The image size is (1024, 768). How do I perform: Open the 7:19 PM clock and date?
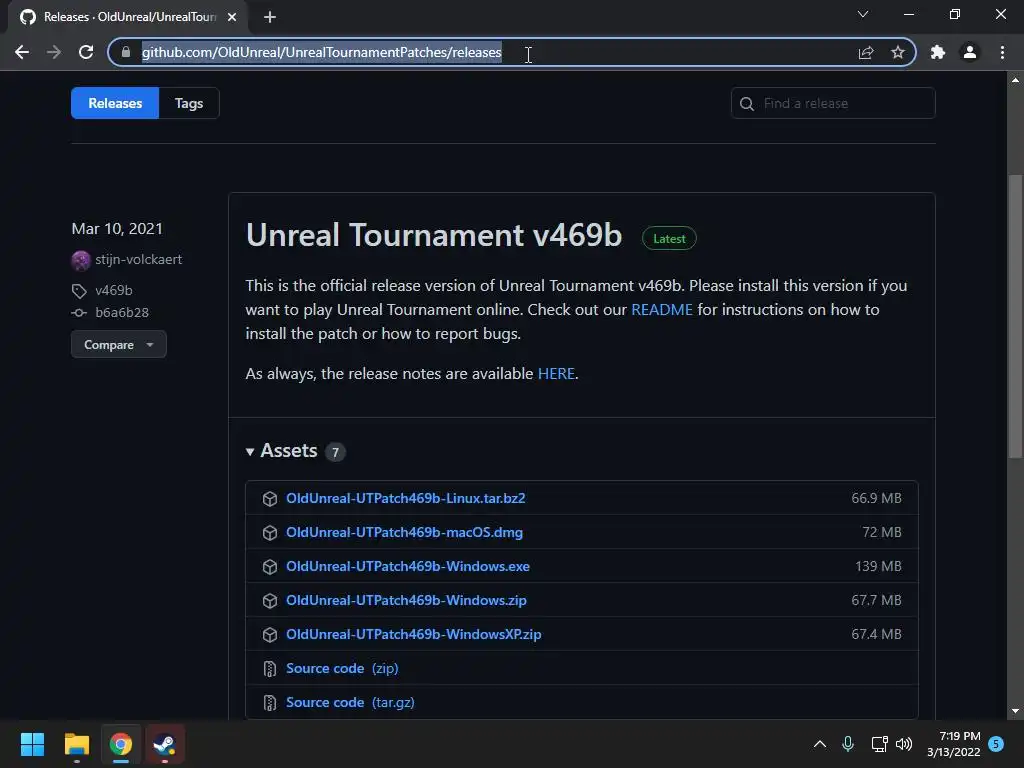(x=954, y=744)
